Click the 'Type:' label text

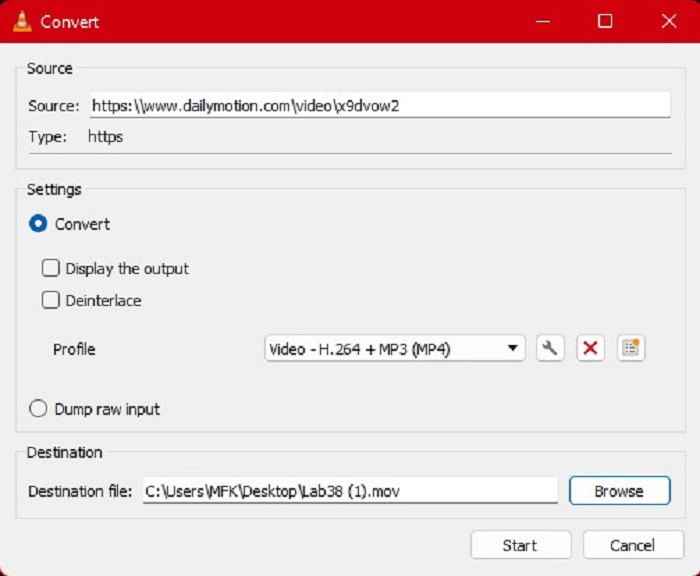(x=47, y=137)
